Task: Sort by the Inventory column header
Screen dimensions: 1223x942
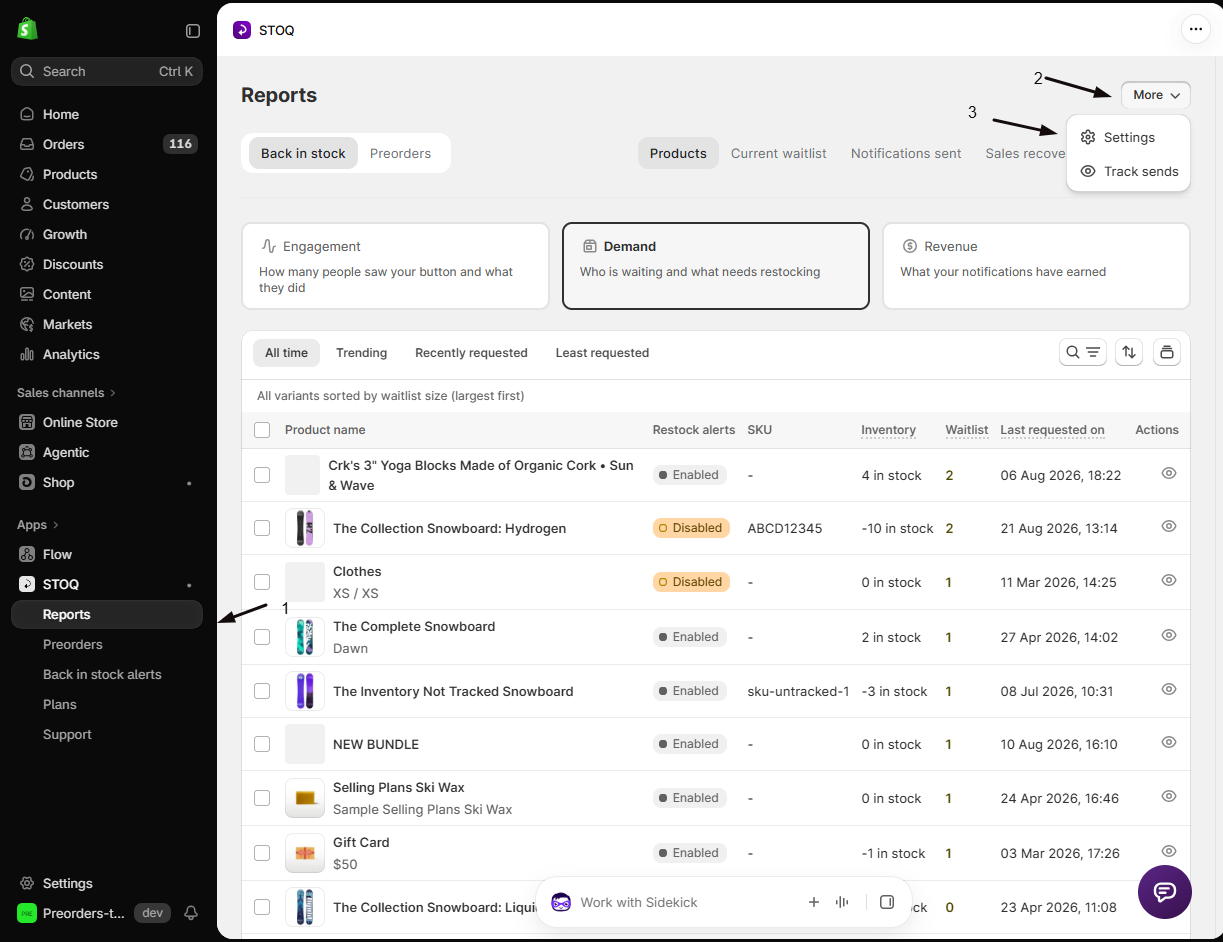Action: pyautogui.click(x=888, y=430)
